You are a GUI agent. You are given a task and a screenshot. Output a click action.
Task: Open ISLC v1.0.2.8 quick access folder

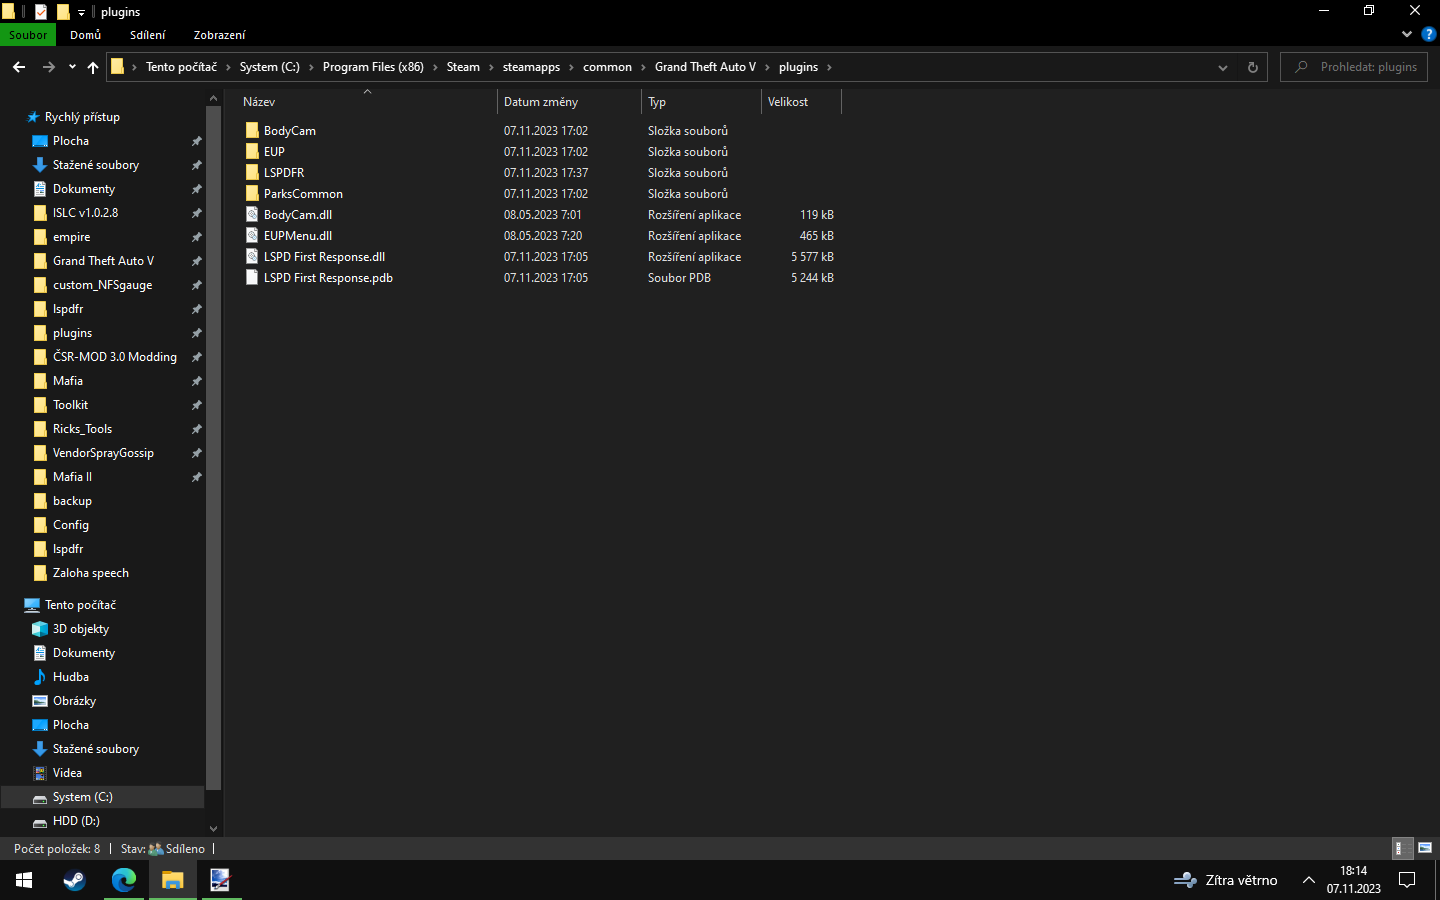85,213
